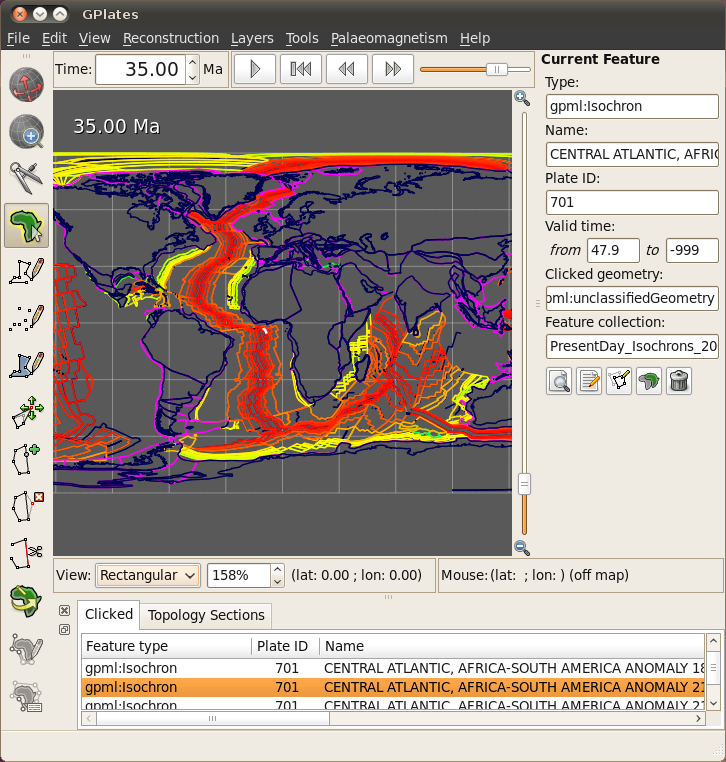The image size is (726, 762).
Task: Click clone feature Africa button
Action: (x=649, y=381)
